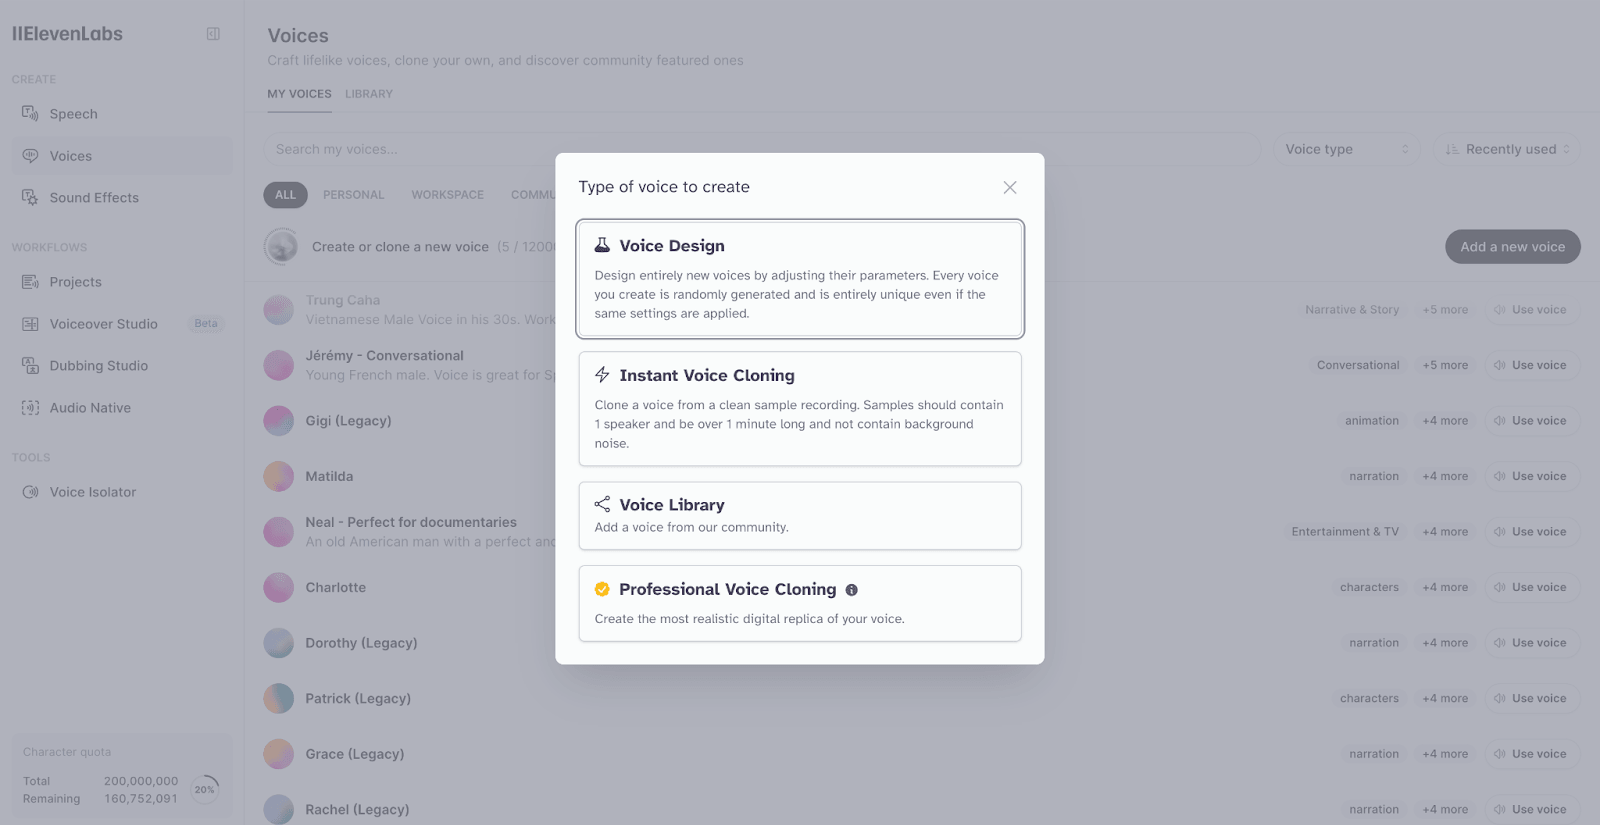Click the Professional Voice Cloning info icon
Screen dimensions: 1600x825
pos(851,589)
